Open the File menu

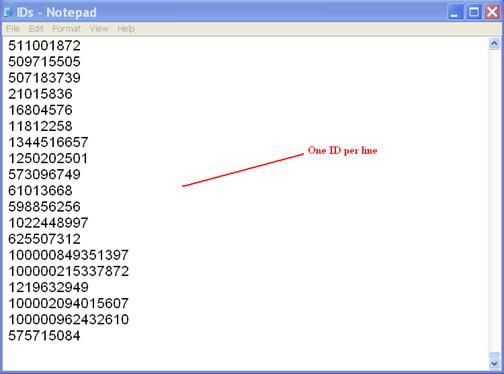[13, 29]
